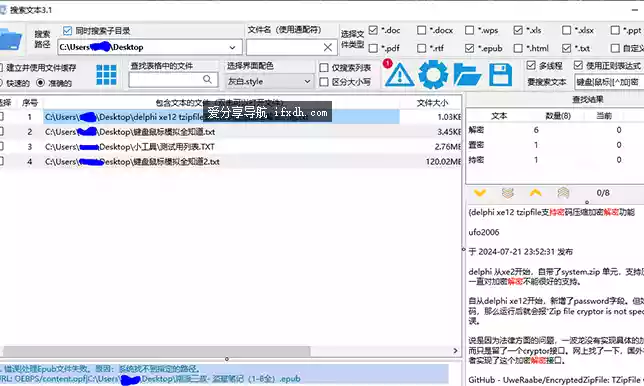Click 120.02MB size cell of row 4
Viewport: 644px width, 386px height.
tap(443, 162)
